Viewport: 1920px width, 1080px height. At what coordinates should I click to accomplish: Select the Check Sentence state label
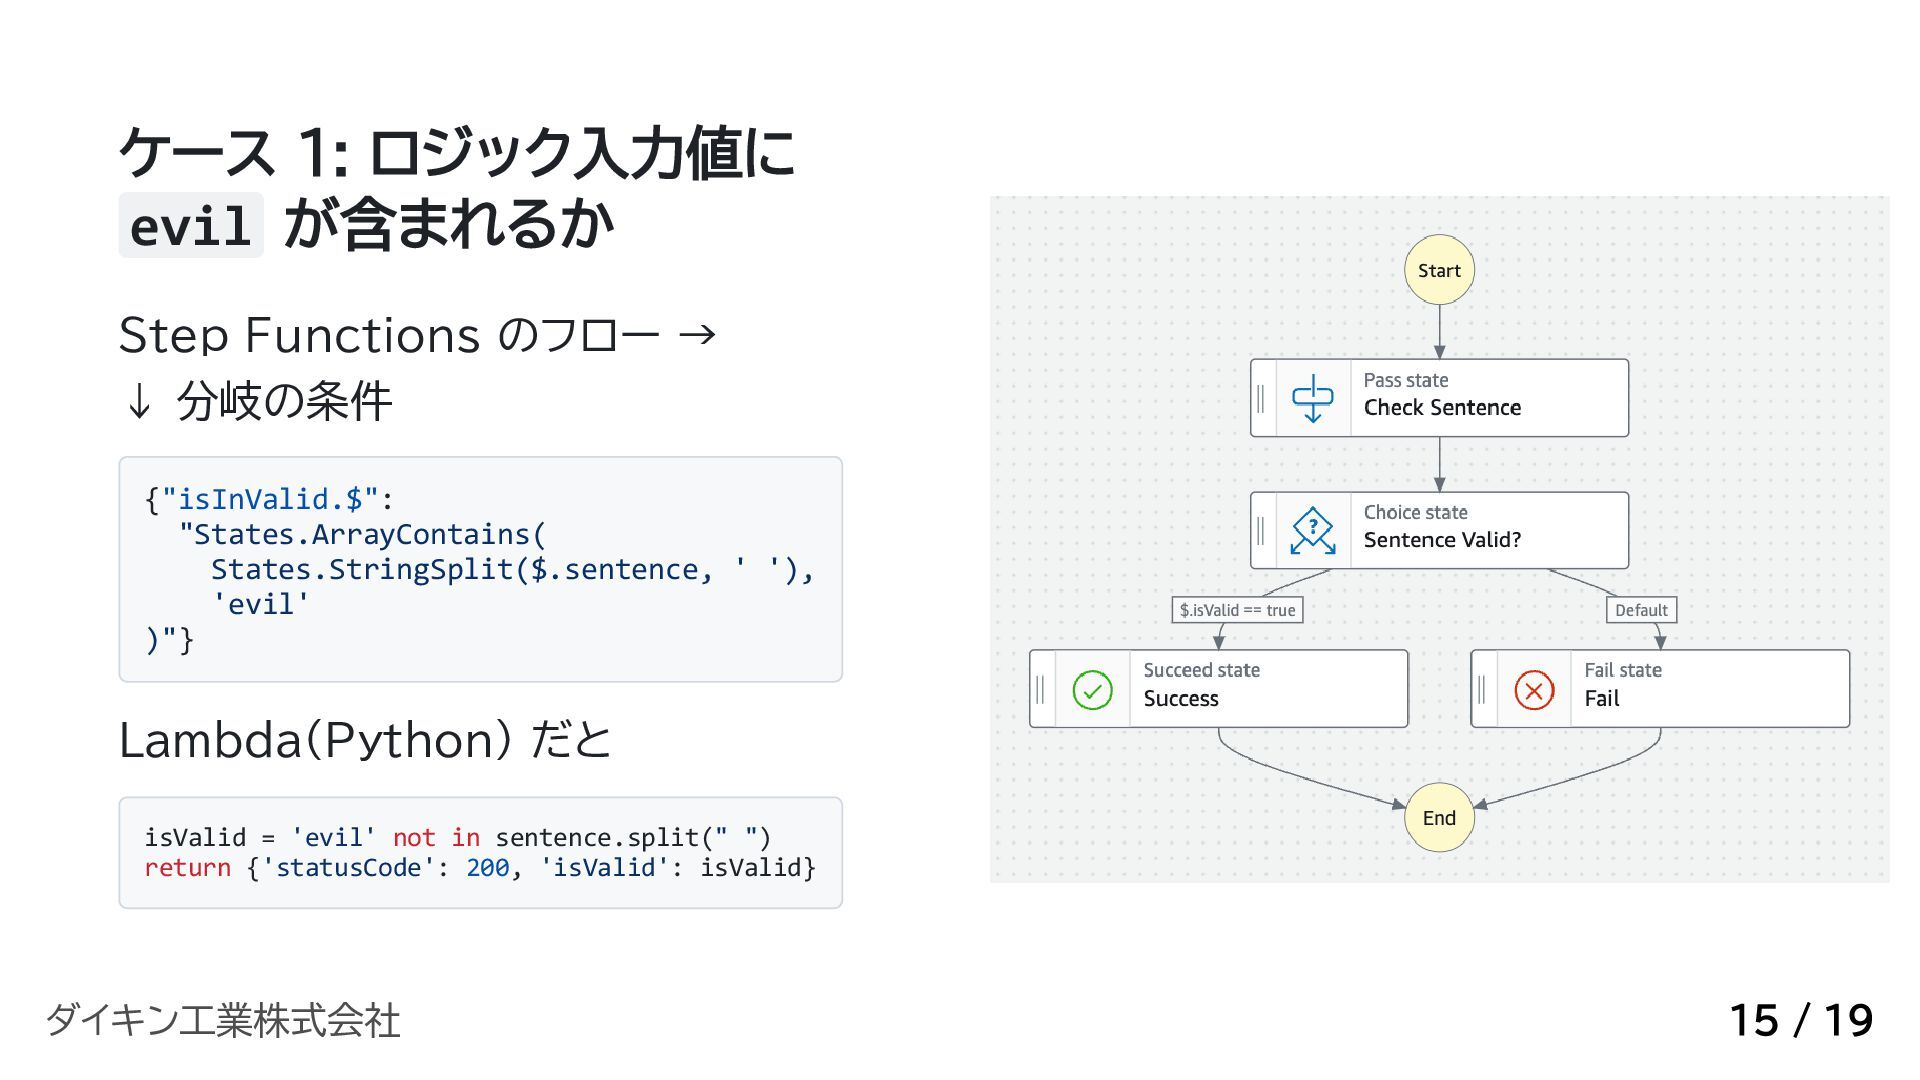tap(1442, 408)
